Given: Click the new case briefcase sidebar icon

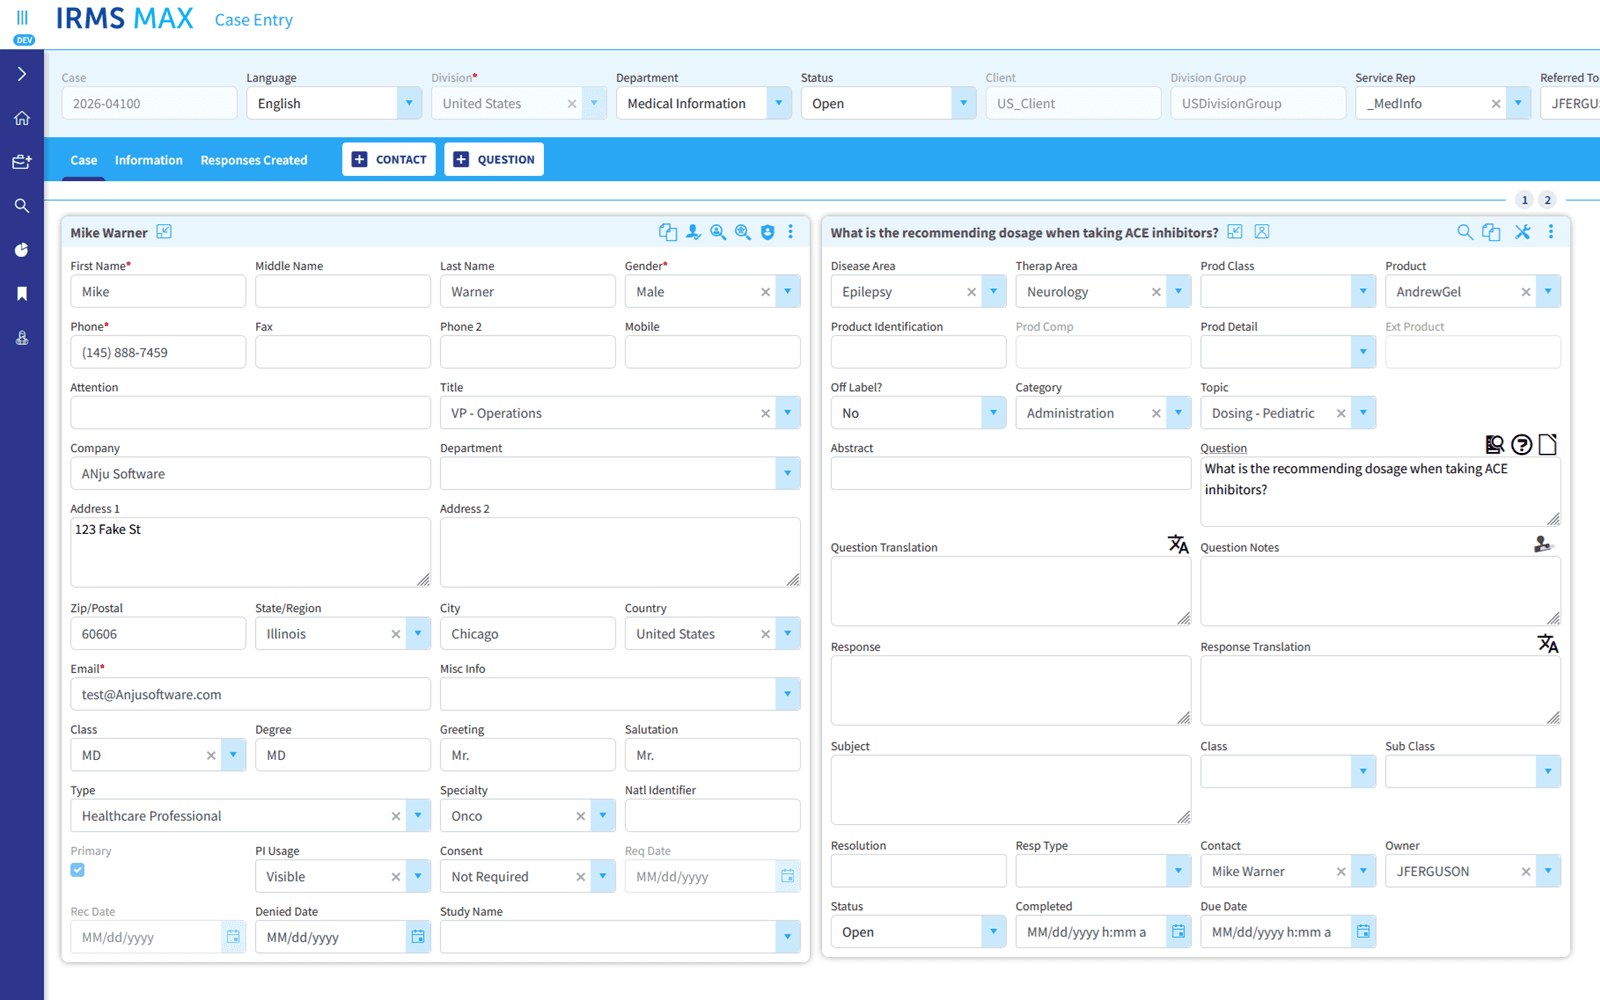Looking at the screenshot, I should coord(22,162).
